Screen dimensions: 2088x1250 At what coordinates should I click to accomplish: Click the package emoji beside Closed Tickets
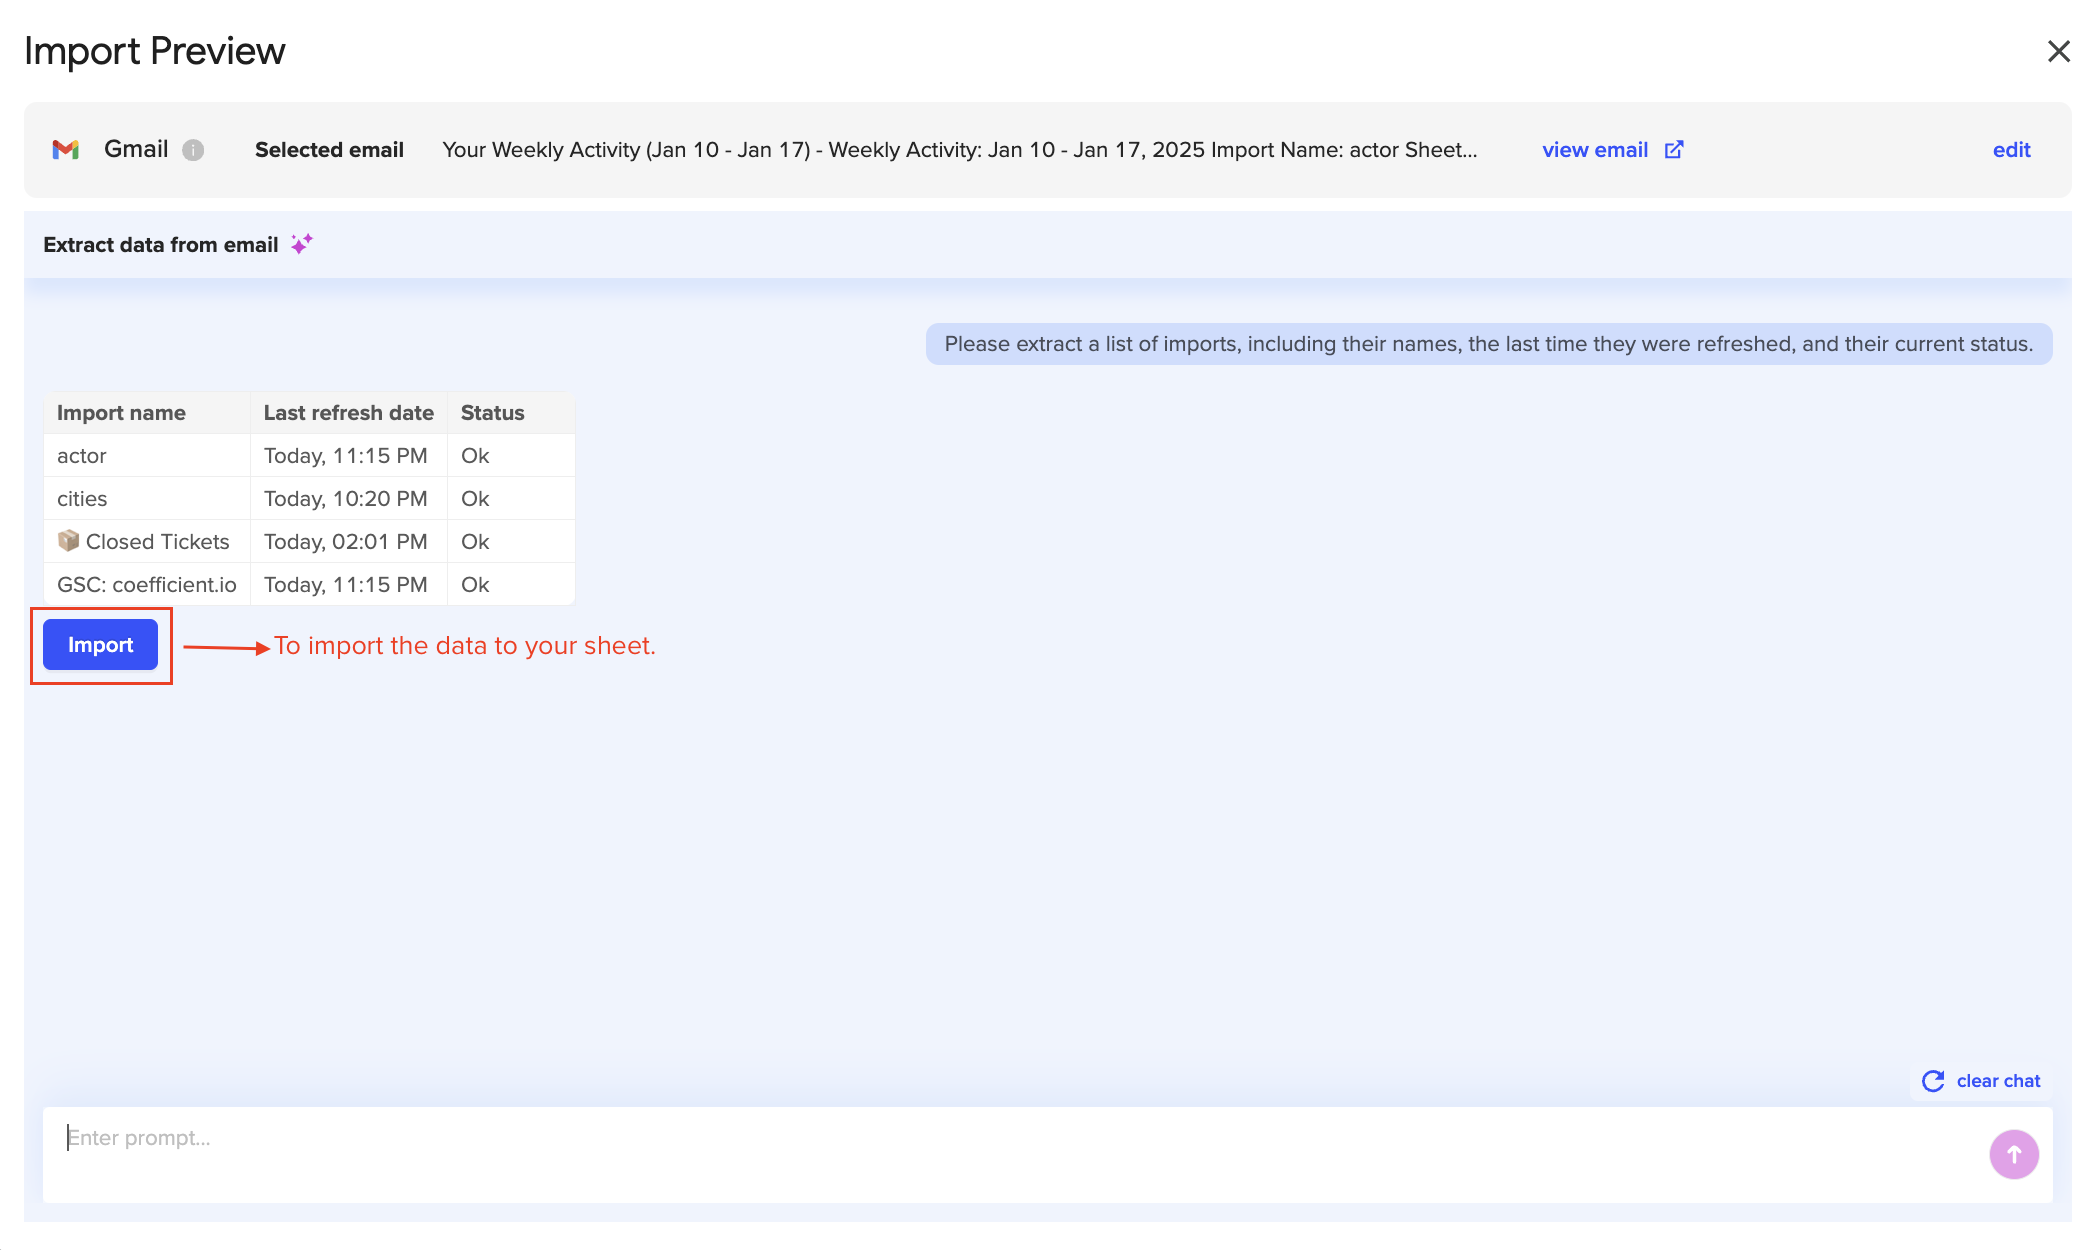point(68,541)
